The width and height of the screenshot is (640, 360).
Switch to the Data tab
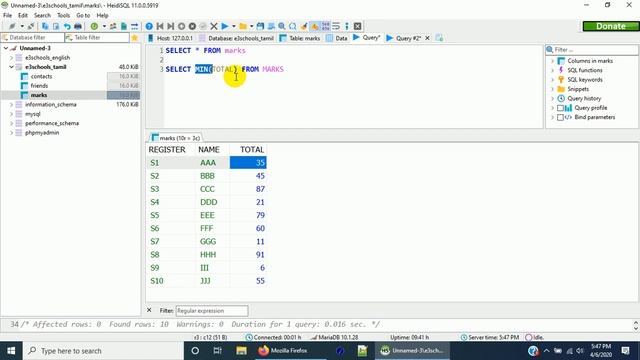coord(337,38)
